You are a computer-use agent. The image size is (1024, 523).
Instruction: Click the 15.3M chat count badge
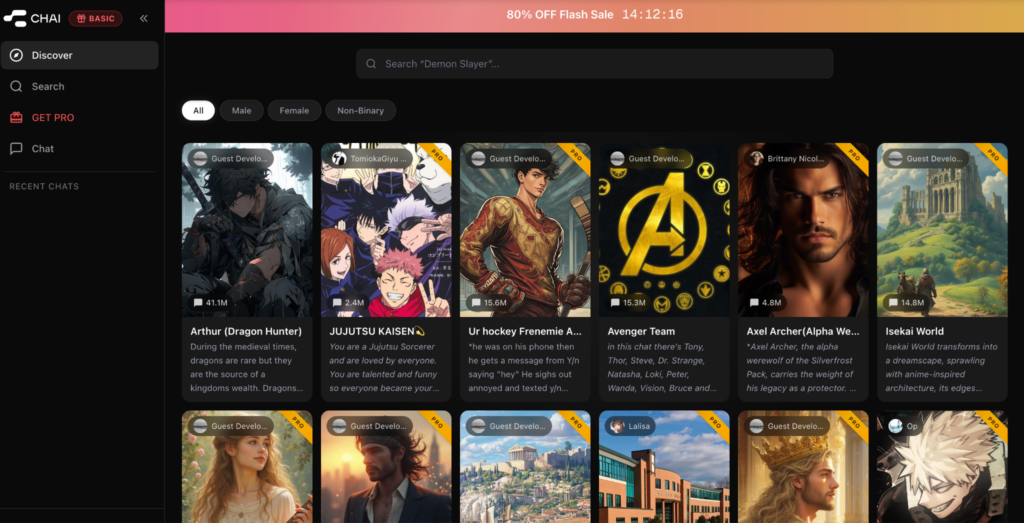coord(628,303)
